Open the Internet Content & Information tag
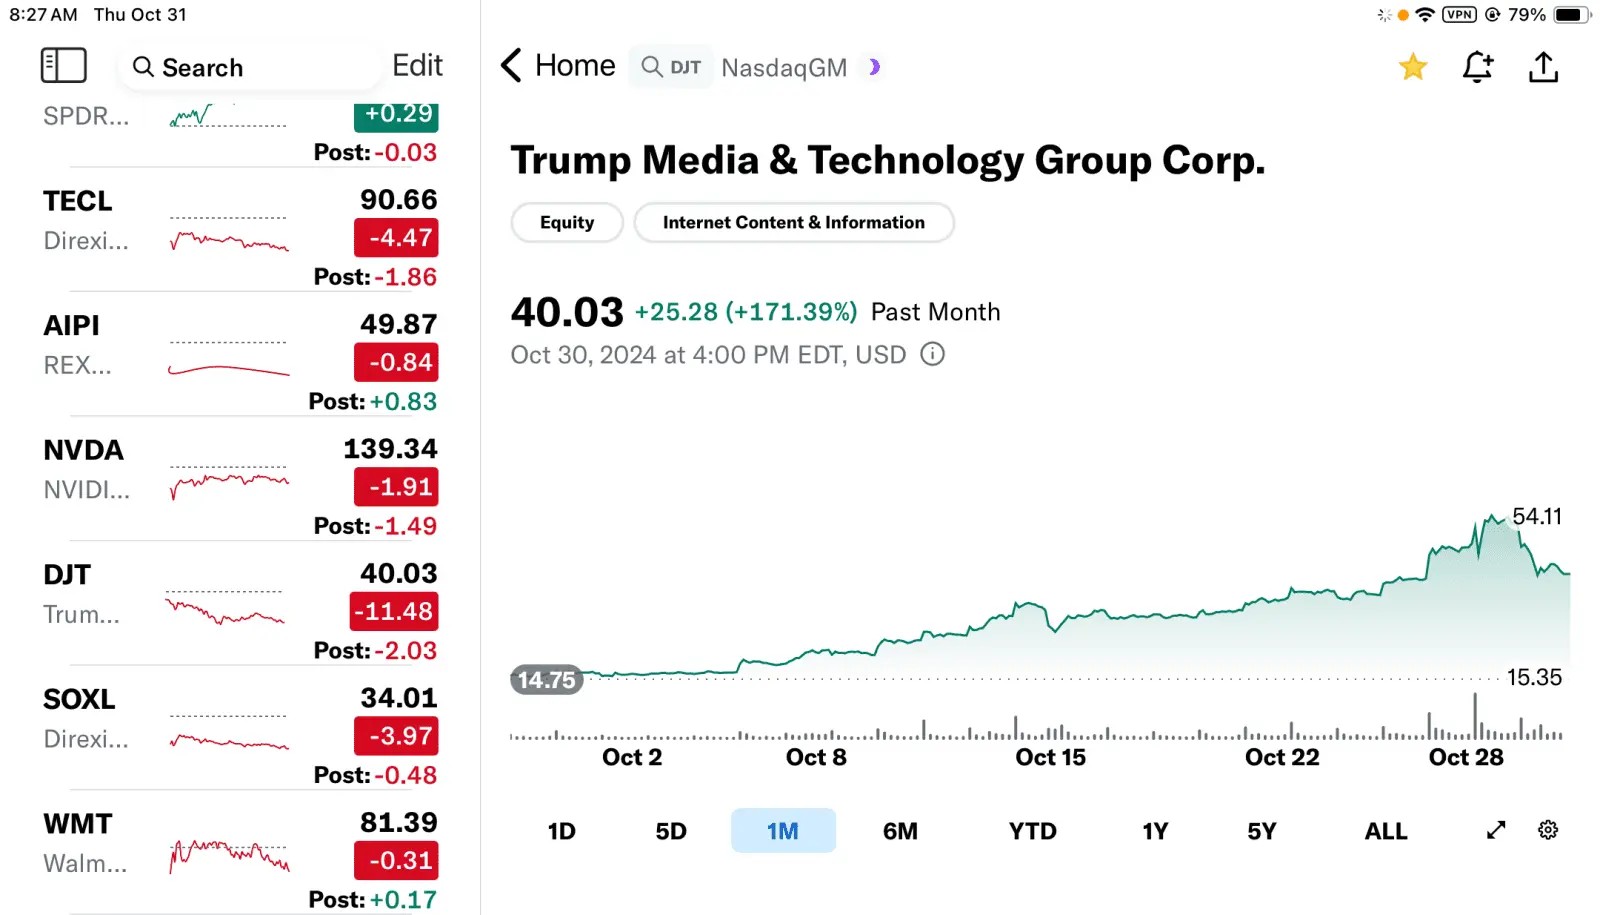Screen dimensions: 1600x915 point(793,222)
